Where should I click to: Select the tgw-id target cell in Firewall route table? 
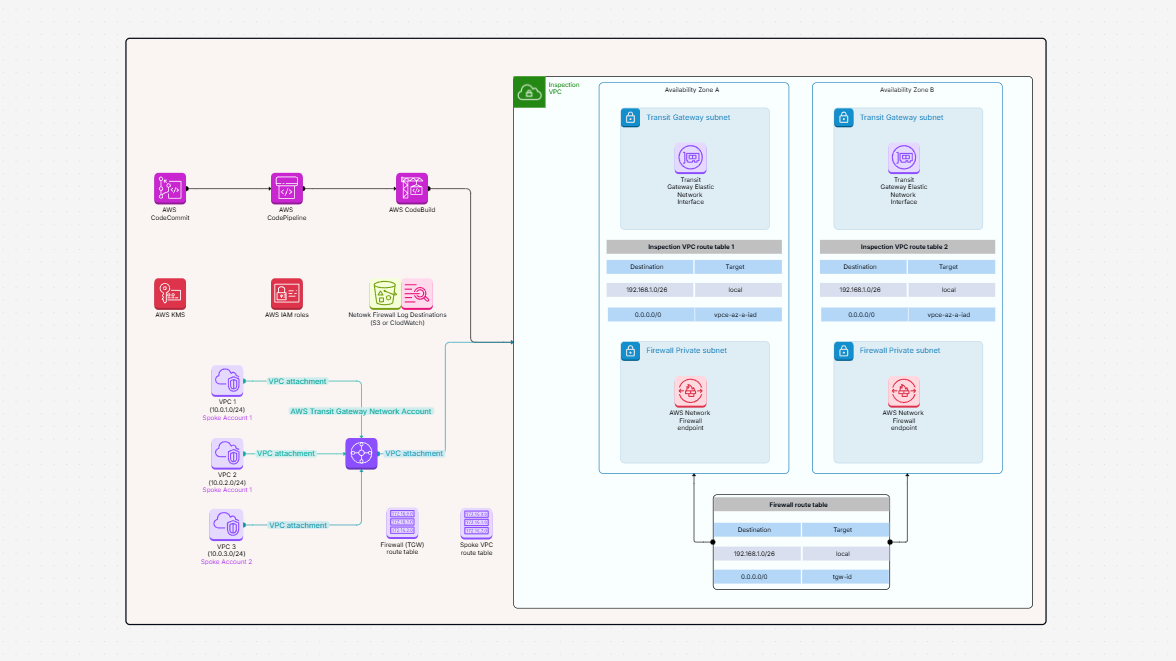pyautogui.click(x=845, y=576)
